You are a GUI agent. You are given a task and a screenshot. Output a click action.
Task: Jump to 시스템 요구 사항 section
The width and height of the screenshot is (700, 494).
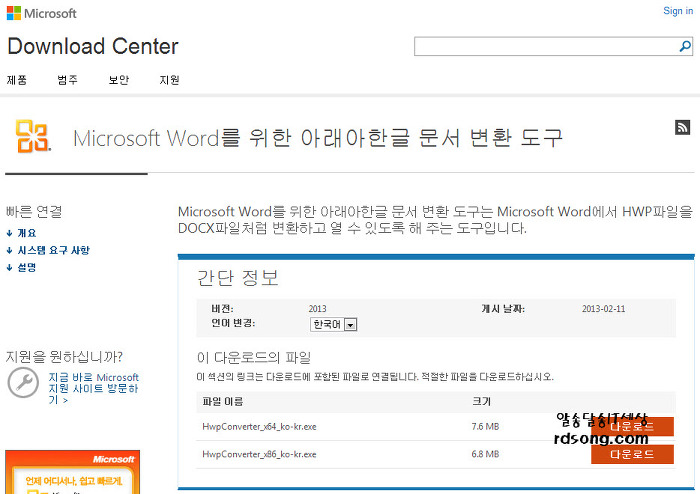(53, 250)
